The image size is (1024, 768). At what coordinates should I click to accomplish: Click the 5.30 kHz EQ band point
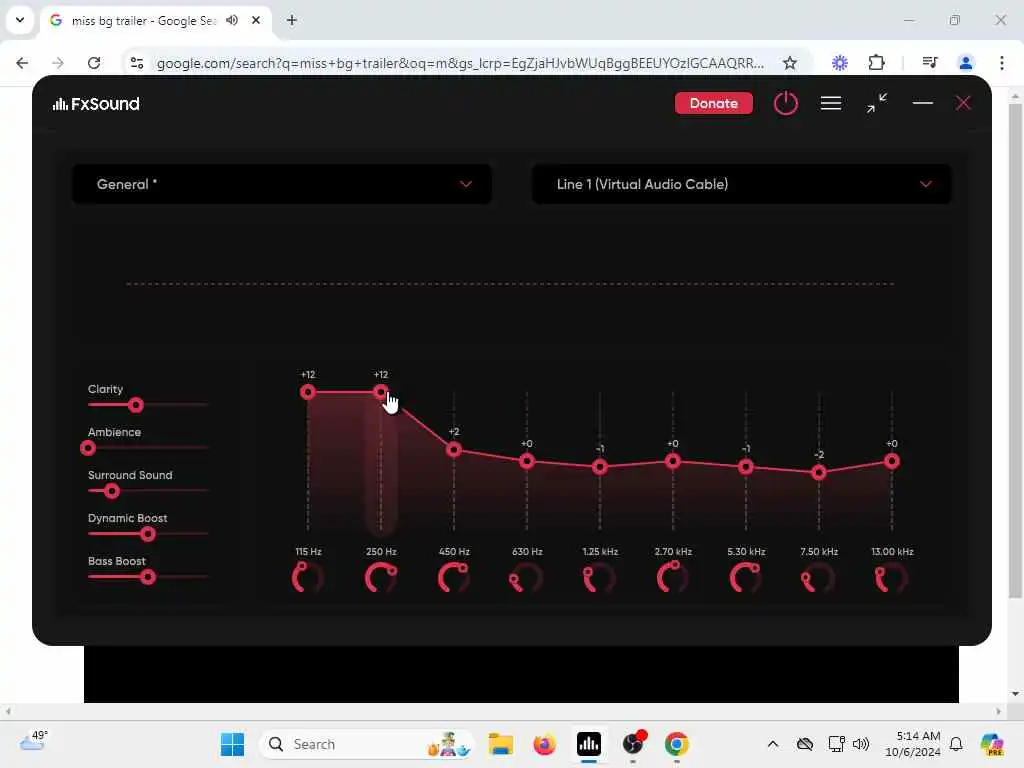tap(746, 467)
